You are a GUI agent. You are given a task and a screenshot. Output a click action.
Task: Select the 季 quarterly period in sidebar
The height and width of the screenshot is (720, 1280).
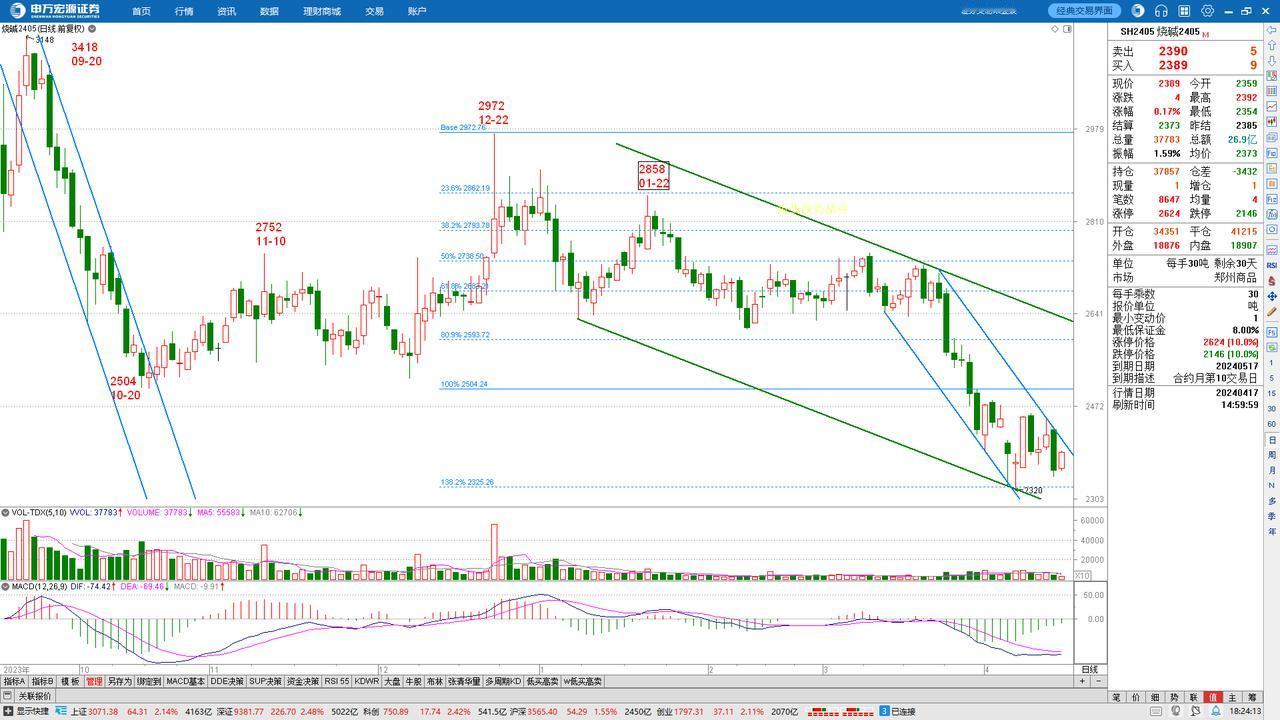(1272, 516)
